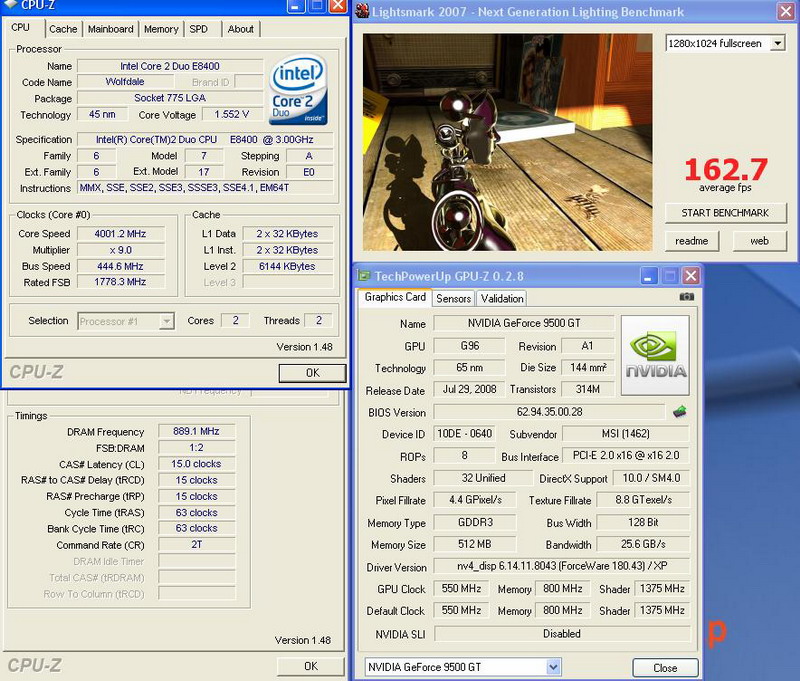
Task: Click the Level 2 cache value 6144 KBytes
Action: tap(287, 266)
